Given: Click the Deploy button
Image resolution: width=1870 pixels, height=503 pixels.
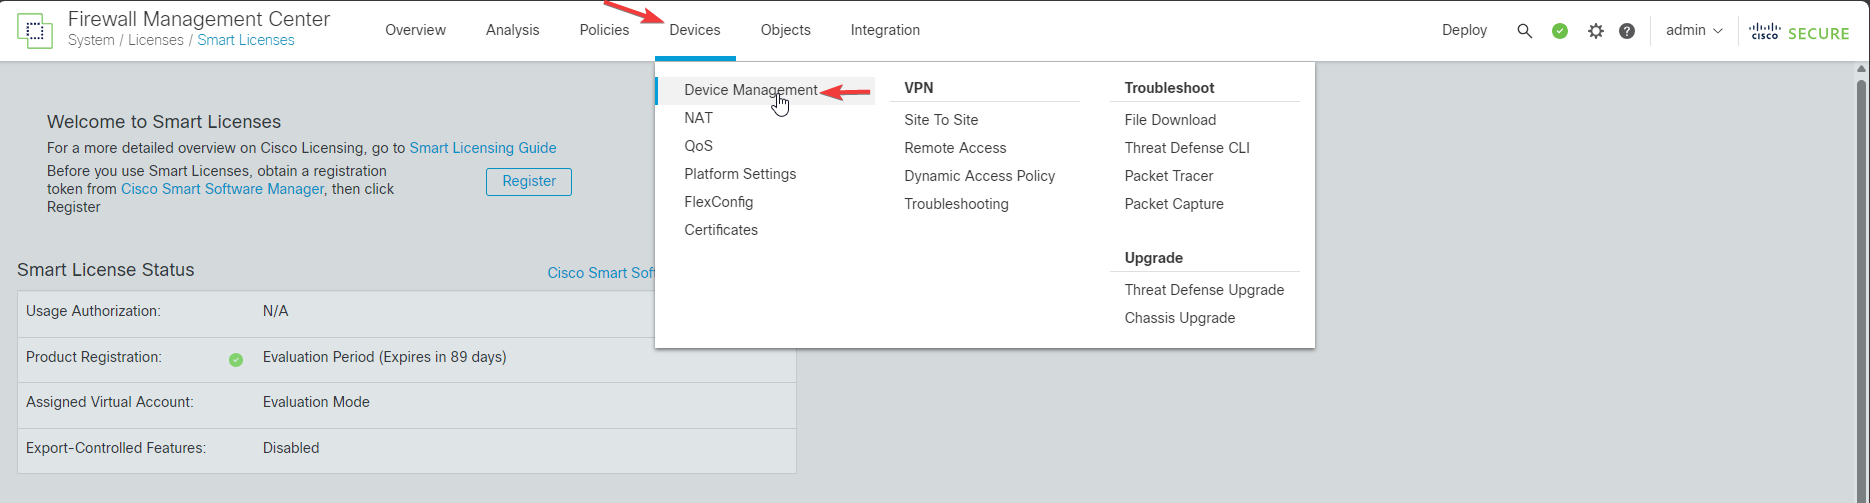Looking at the screenshot, I should 1464,30.
